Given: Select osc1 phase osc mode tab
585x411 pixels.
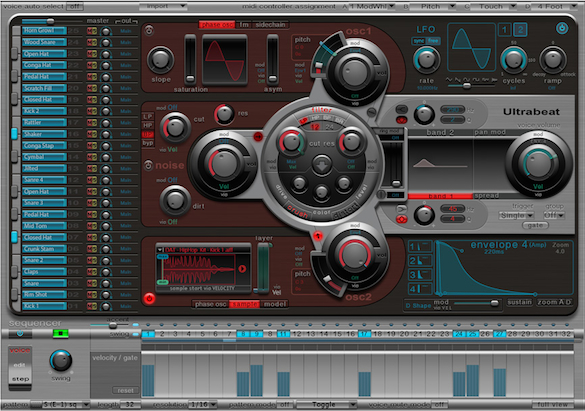Looking at the screenshot, I should point(217,25).
